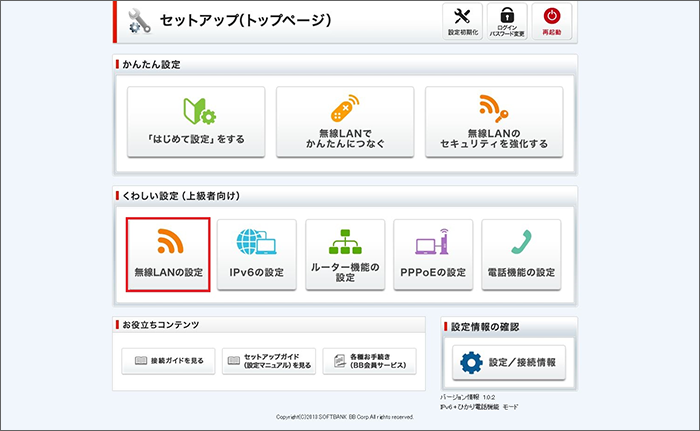The image size is (700, 431).
Task: Start 「はじめて設定」をする wizard
Action: point(196,123)
